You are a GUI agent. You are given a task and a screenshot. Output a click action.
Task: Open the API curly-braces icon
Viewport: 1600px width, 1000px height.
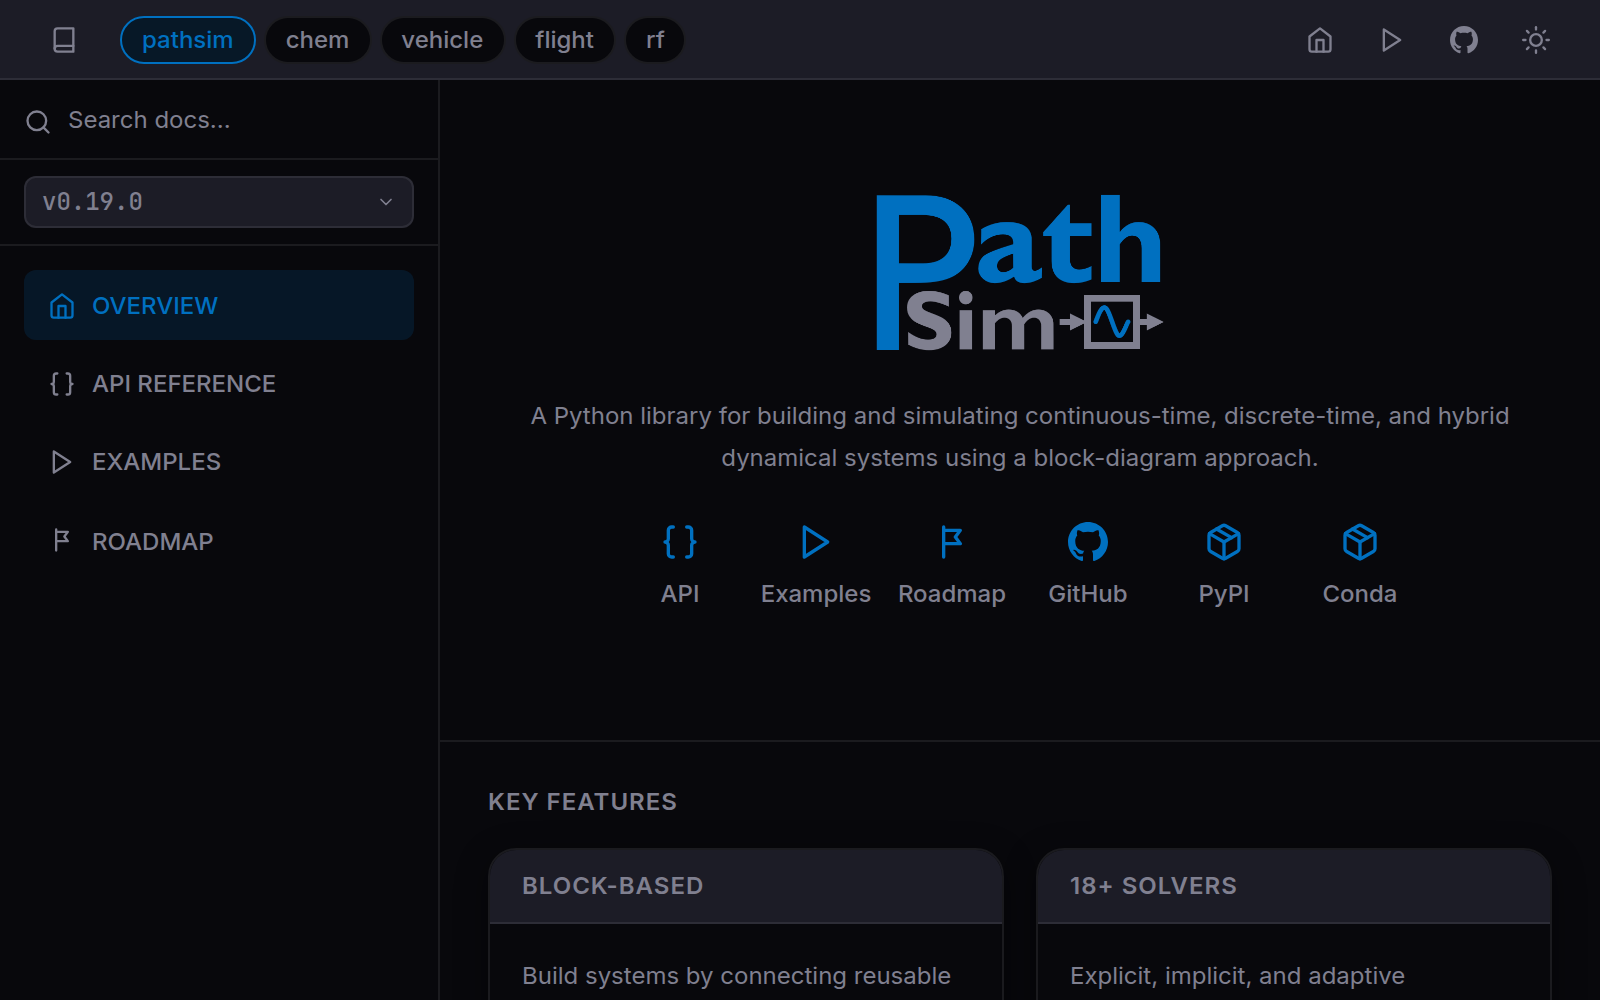click(x=680, y=542)
